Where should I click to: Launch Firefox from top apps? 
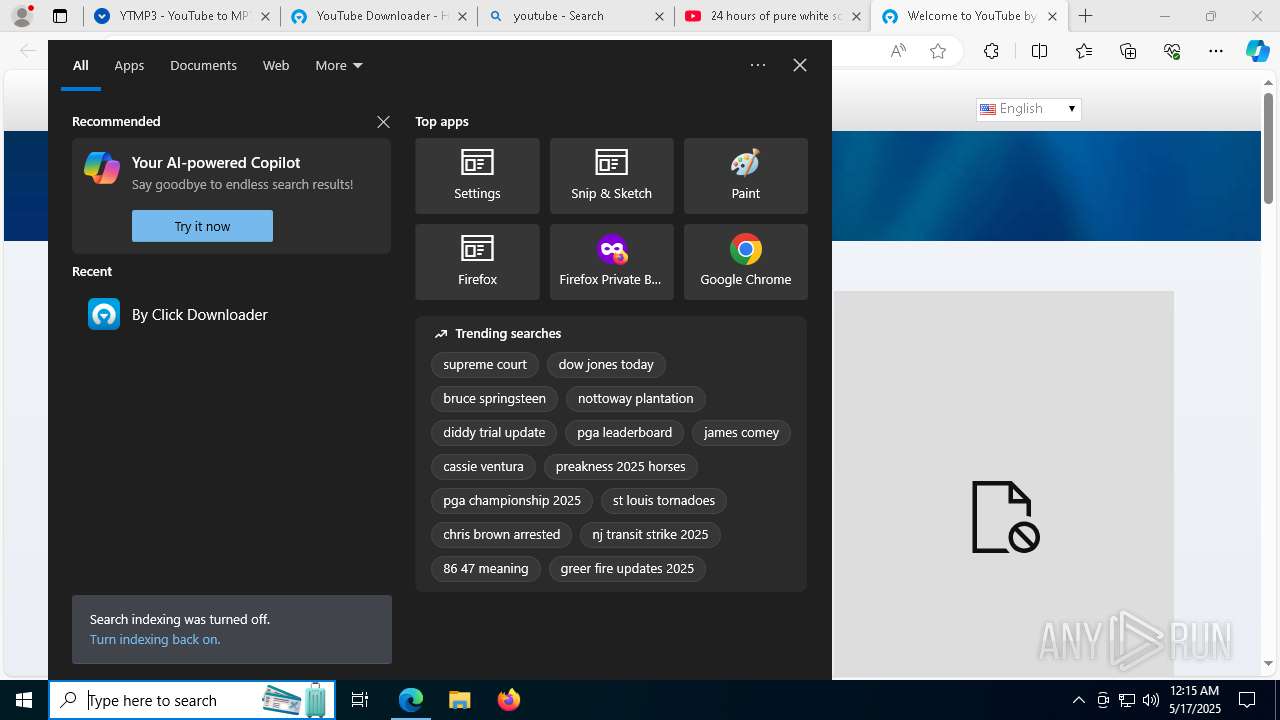(x=477, y=262)
